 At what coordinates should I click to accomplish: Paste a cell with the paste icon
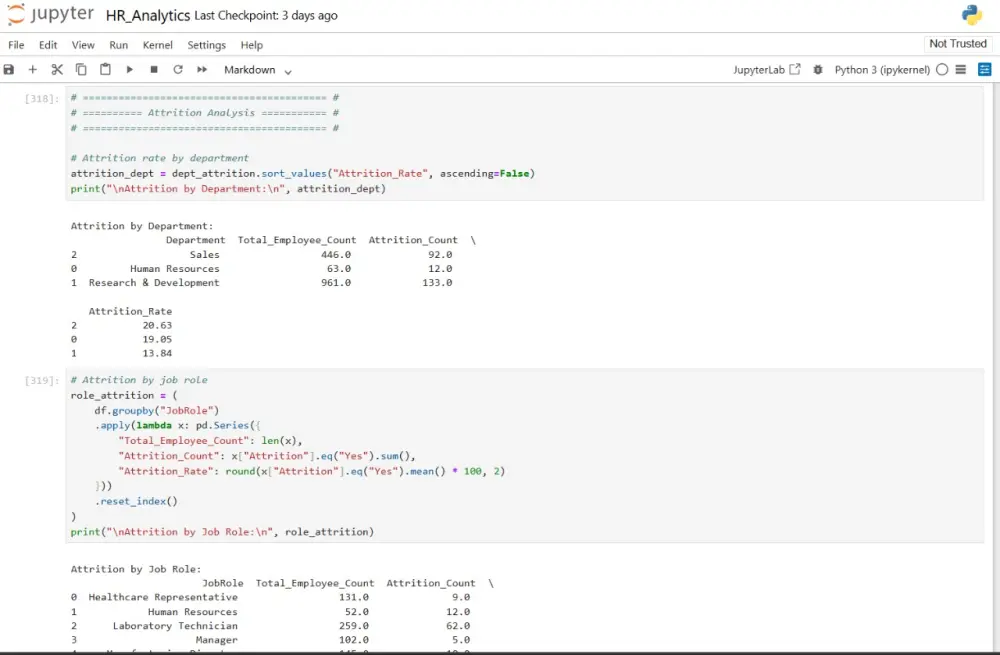pos(105,69)
